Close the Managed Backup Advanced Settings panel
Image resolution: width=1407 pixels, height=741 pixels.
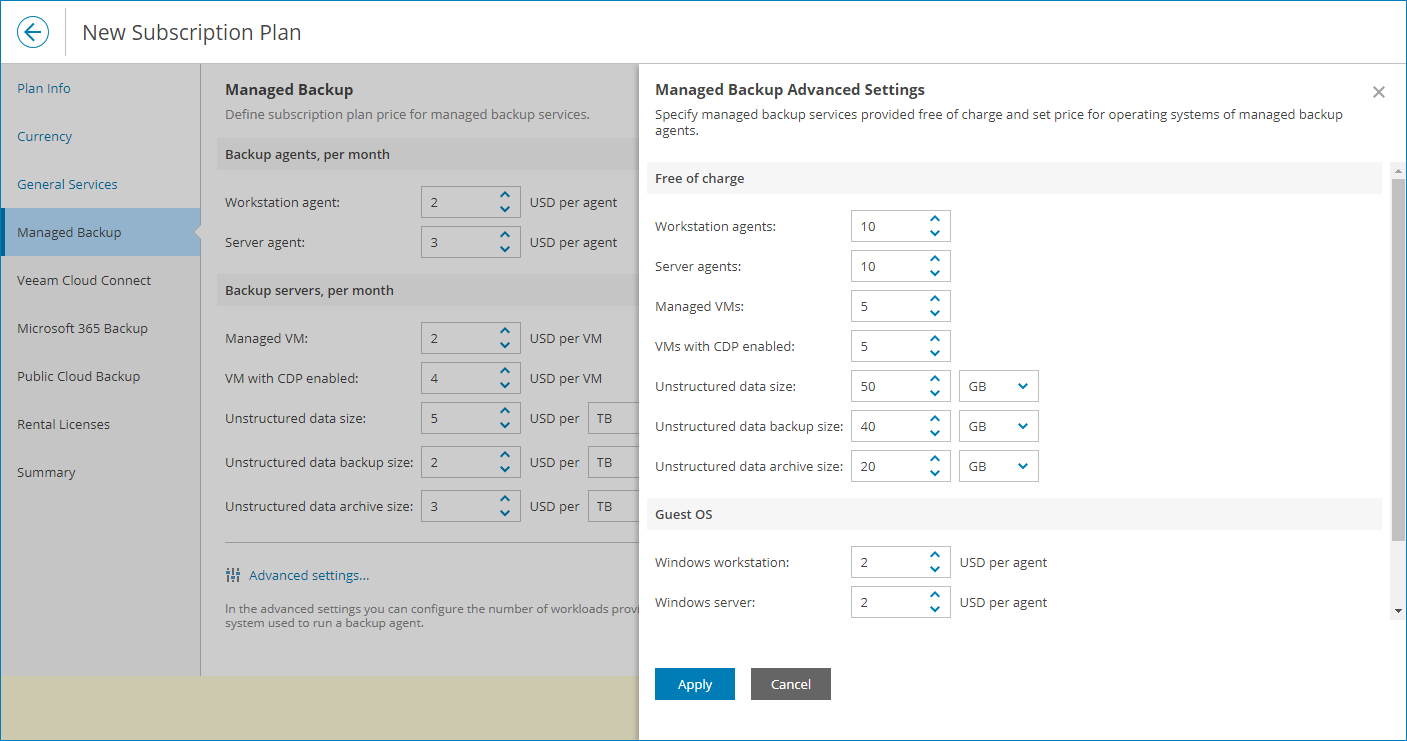[x=1379, y=92]
